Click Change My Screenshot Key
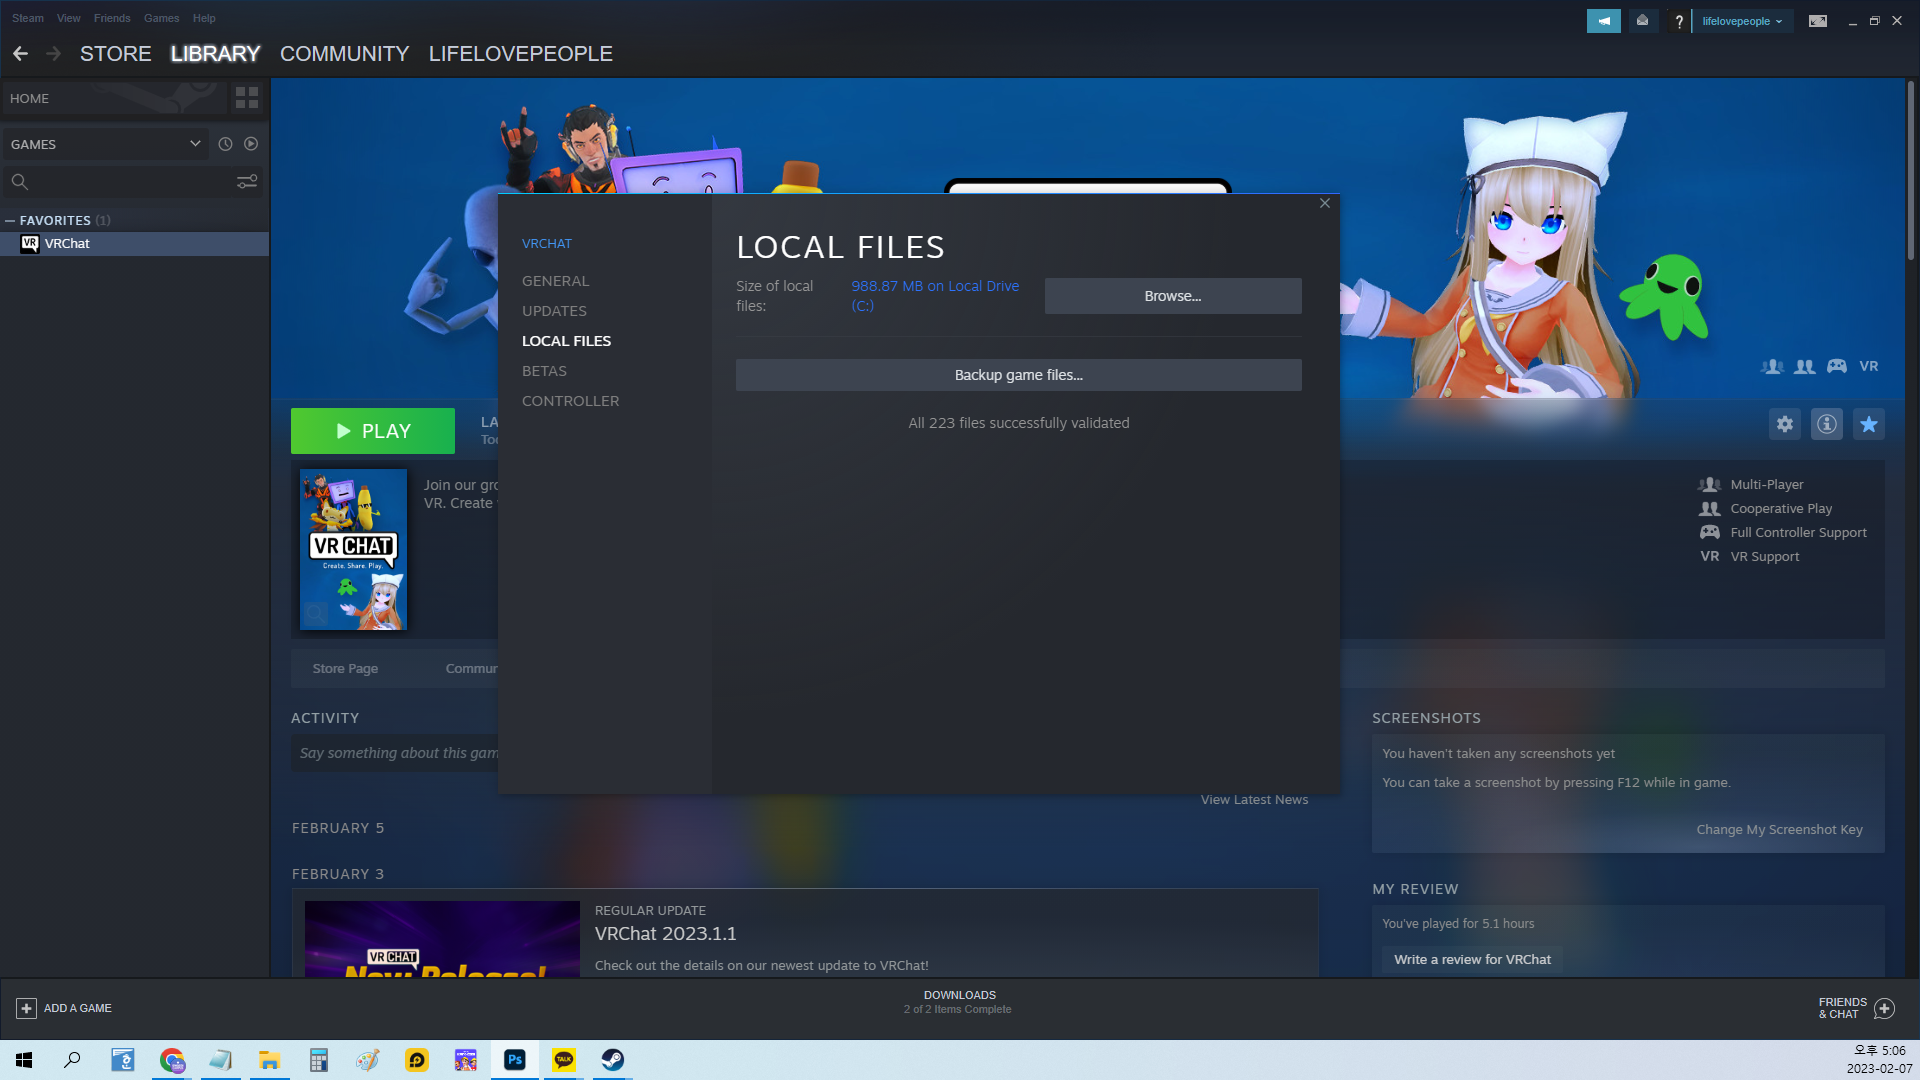Image resolution: width=1920 pixels, height=1080 pixels. 1780,830
